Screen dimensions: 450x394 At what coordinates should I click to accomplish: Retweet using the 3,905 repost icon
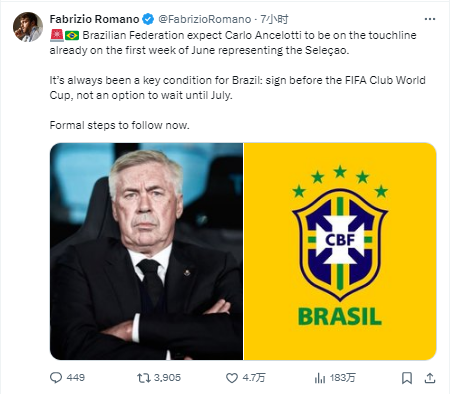pos(144,378)
